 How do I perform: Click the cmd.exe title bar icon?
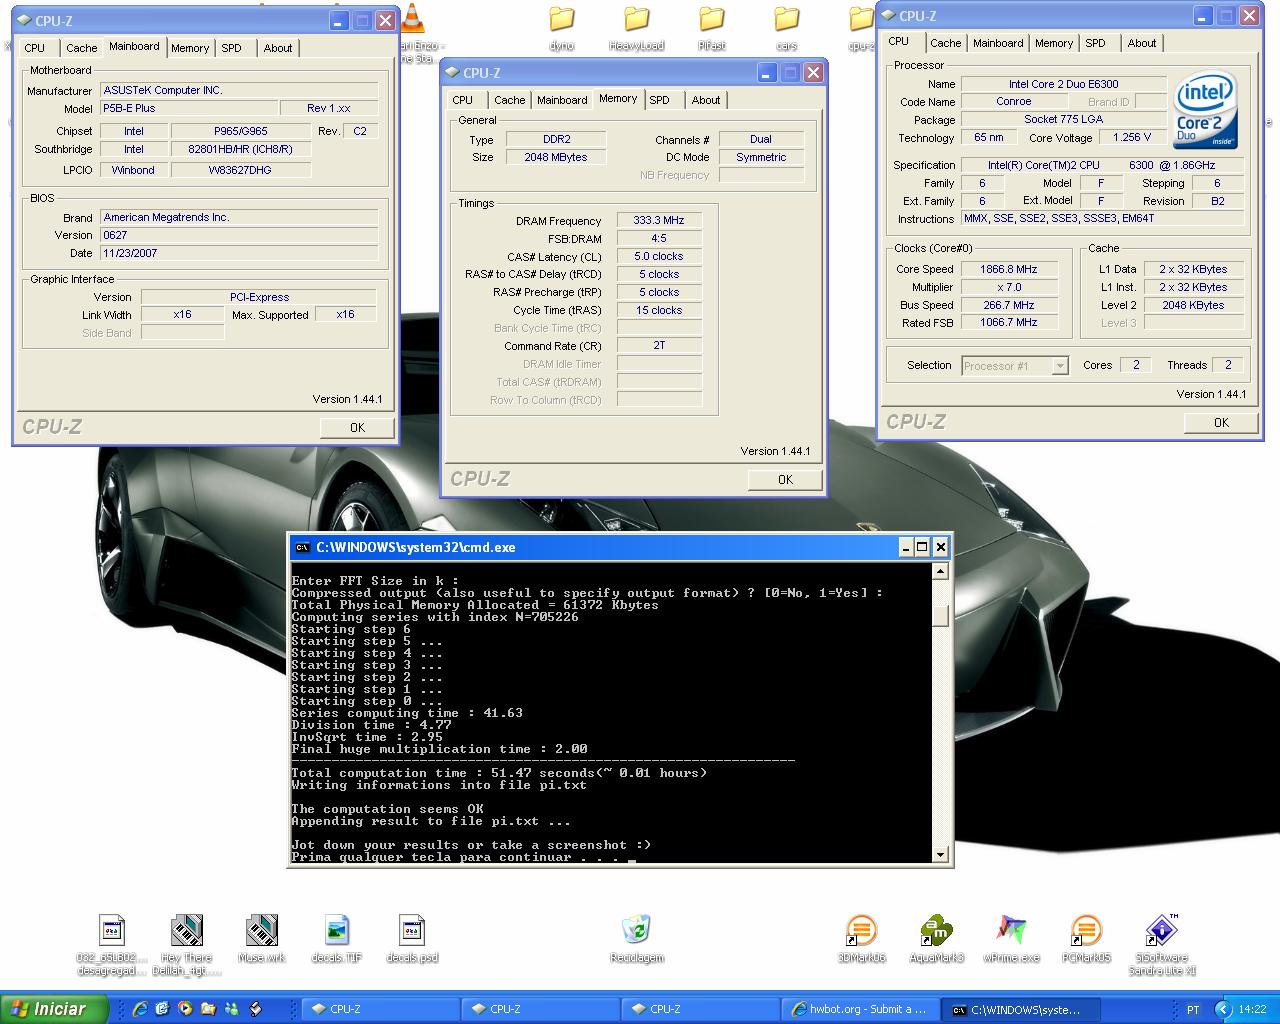pyautogui.click(x=302, y=547)
